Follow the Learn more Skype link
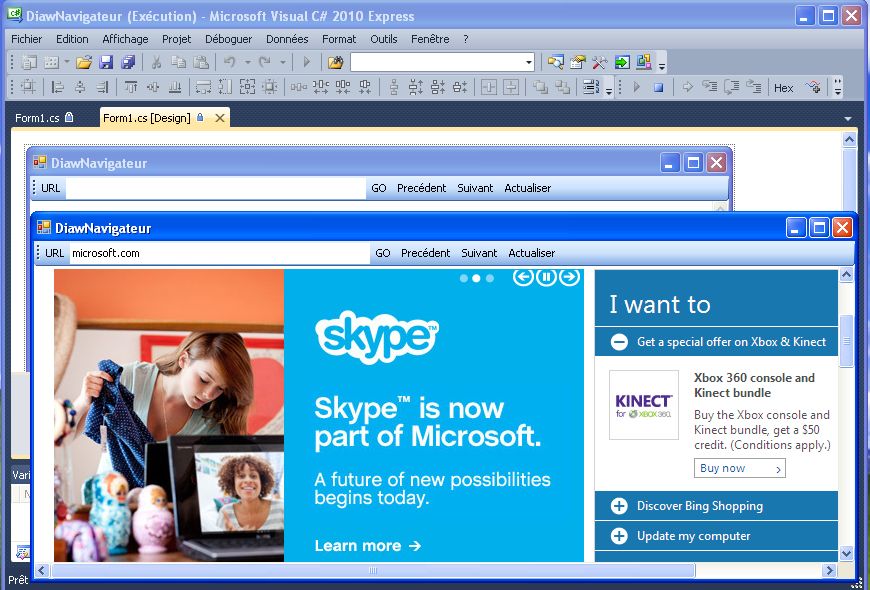 pyautogui.click(x=368, y=546)
